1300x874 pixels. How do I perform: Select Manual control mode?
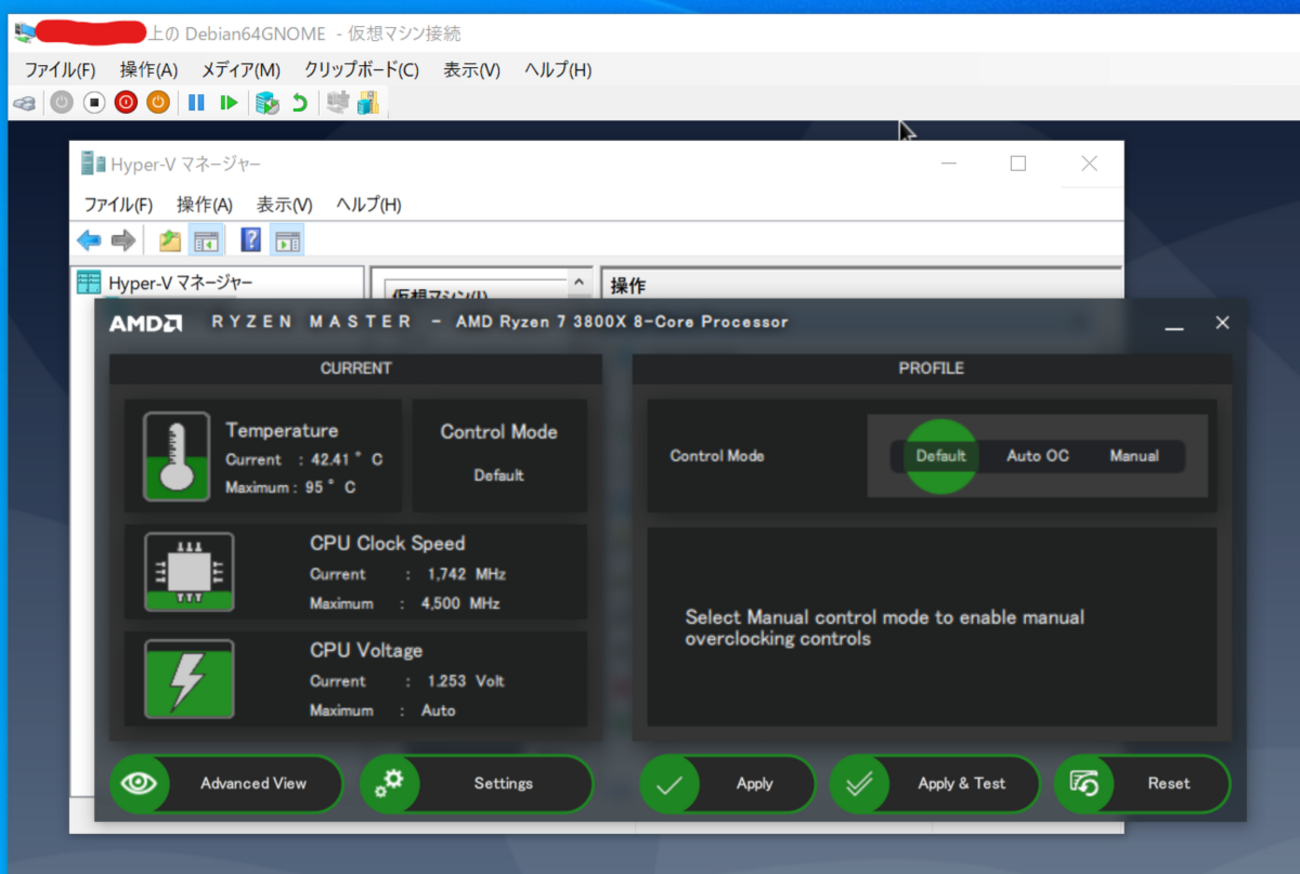1134,456
